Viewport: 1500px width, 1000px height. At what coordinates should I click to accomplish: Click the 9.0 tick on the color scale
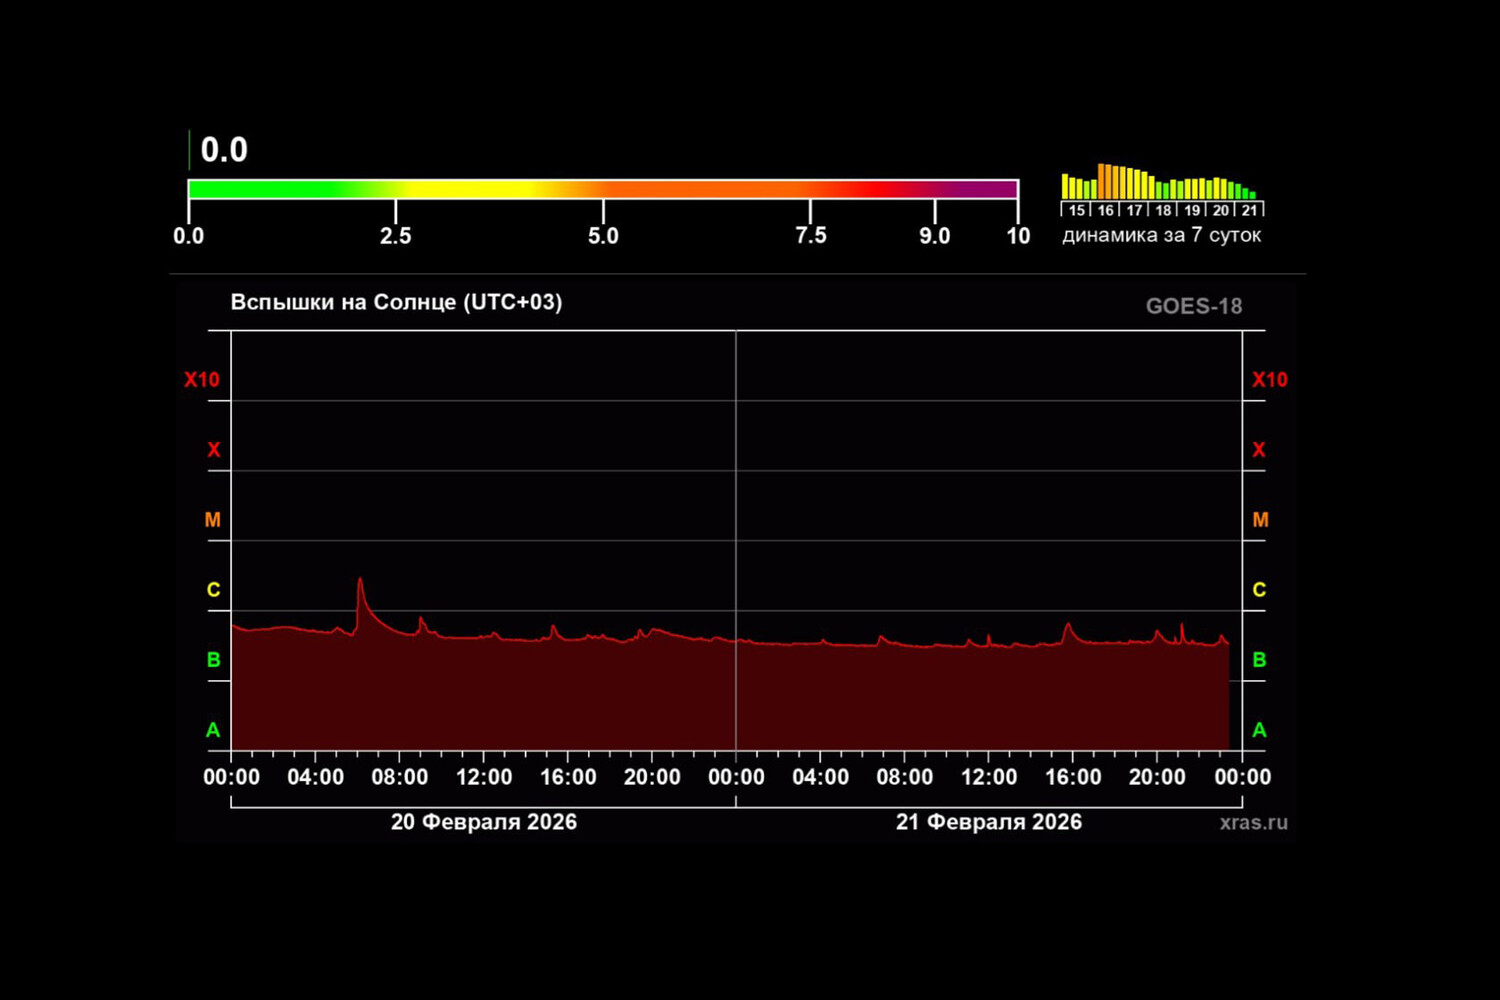click(934, 236)
